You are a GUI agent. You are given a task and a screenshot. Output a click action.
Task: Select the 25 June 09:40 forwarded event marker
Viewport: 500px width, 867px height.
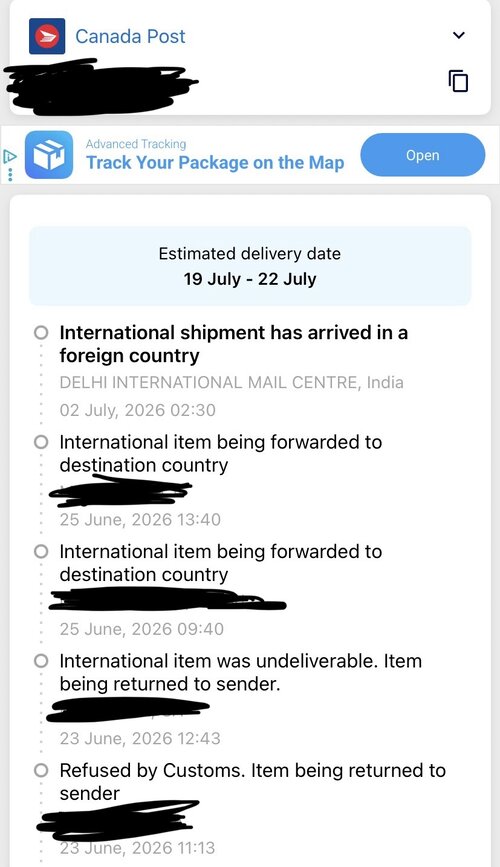[41, 552]
